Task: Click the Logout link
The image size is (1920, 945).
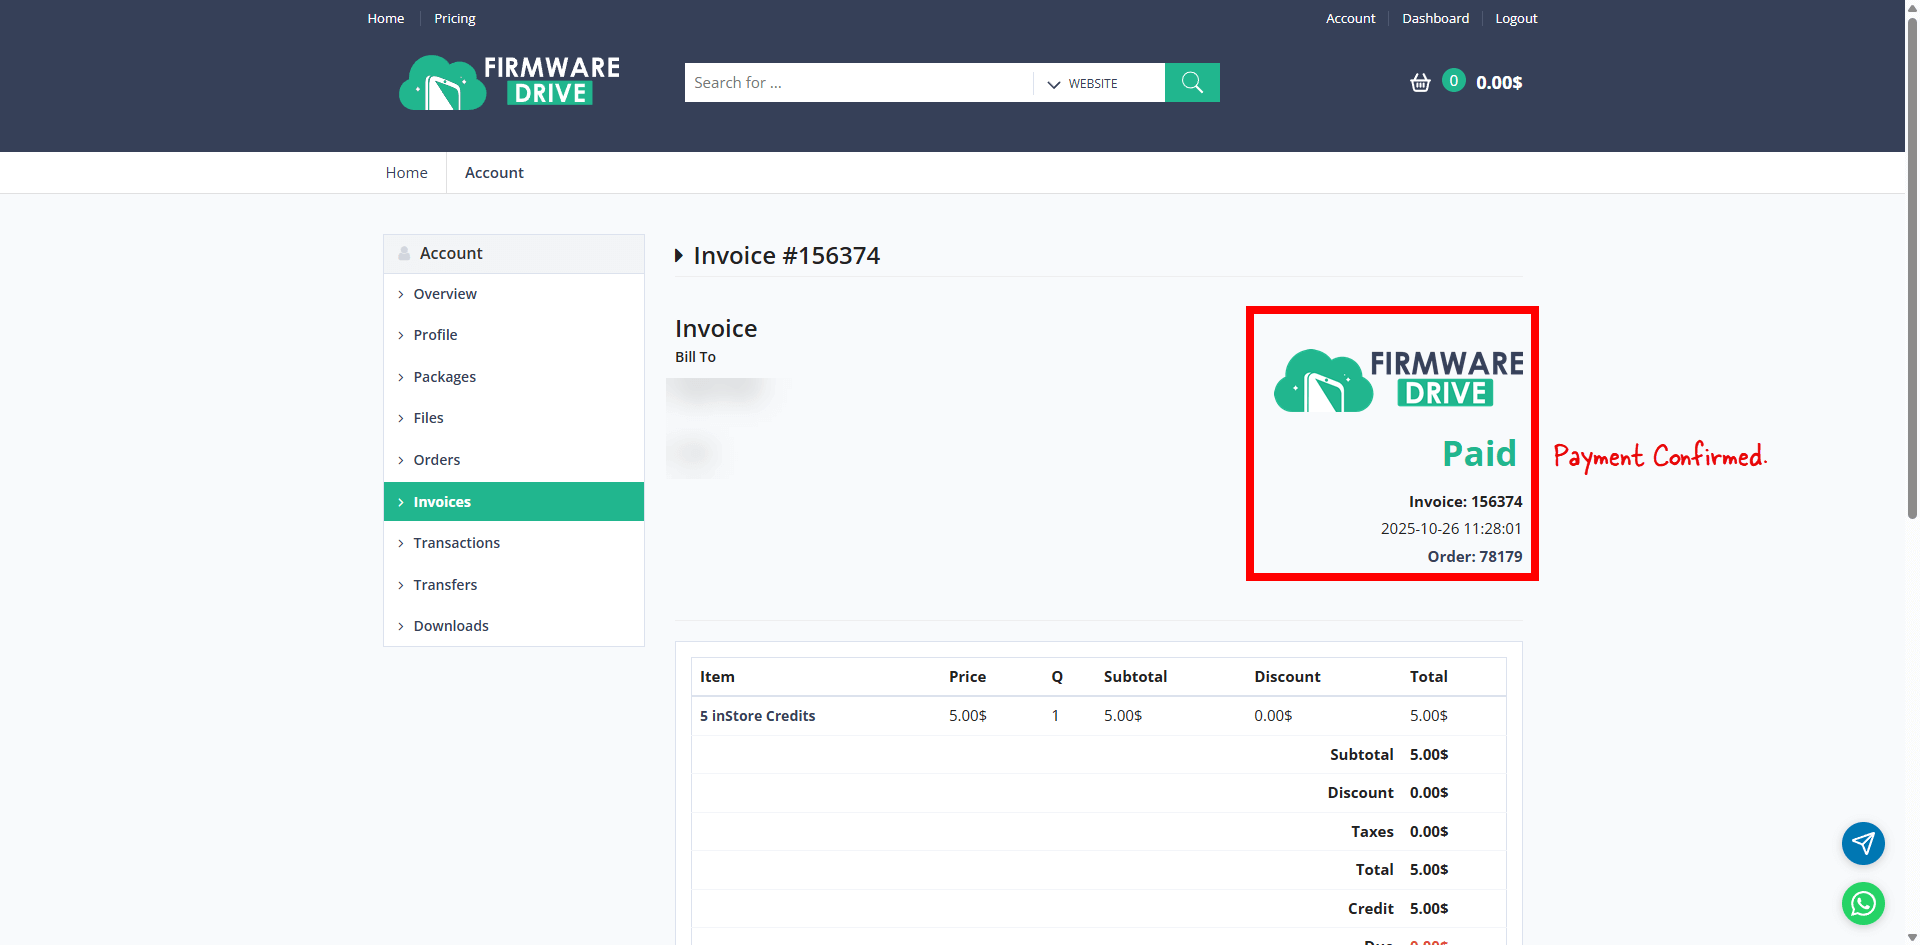Action: pyautogui.click(x=1516, y=18)
